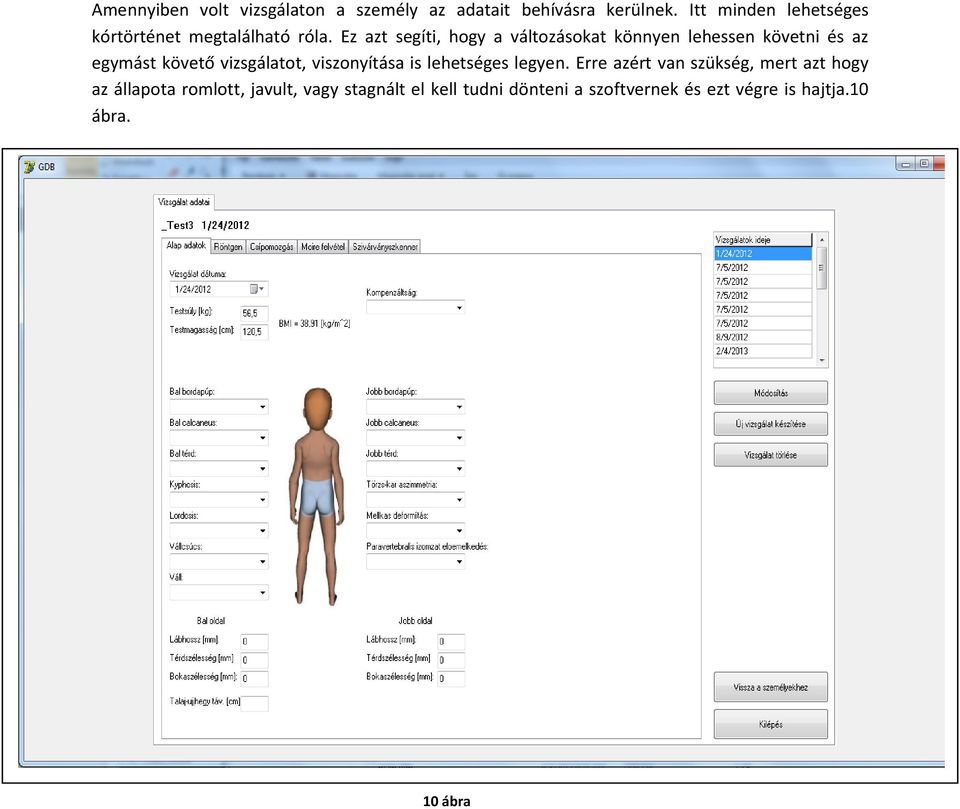Click Új vizsgálat készítése button
960x809 pixels.
tap(770, 424)
